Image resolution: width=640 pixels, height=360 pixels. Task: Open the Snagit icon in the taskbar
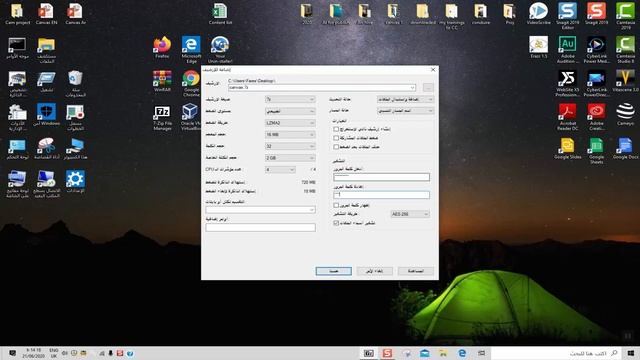(x=387, y=353)
